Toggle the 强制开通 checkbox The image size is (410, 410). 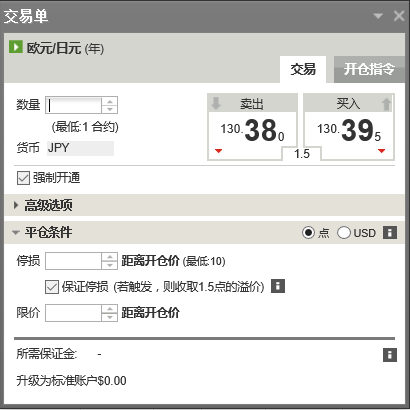tap(23, 178)
